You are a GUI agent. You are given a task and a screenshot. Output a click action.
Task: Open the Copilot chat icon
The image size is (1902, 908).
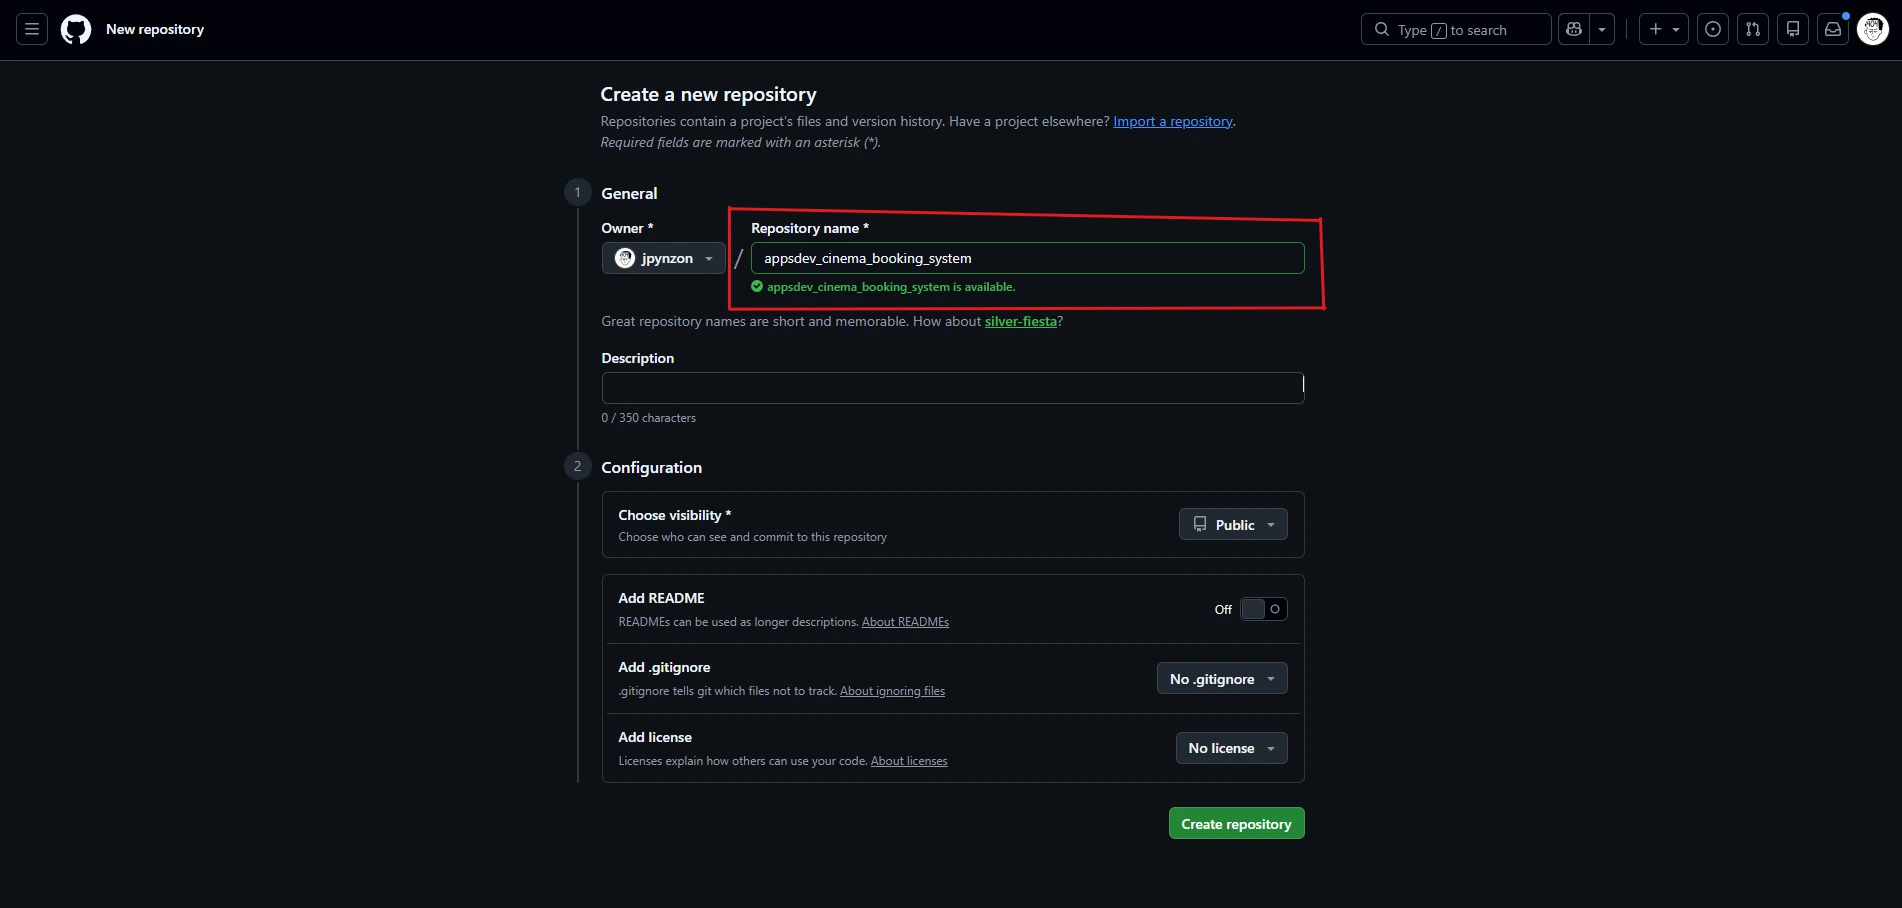pos(1574,30)
